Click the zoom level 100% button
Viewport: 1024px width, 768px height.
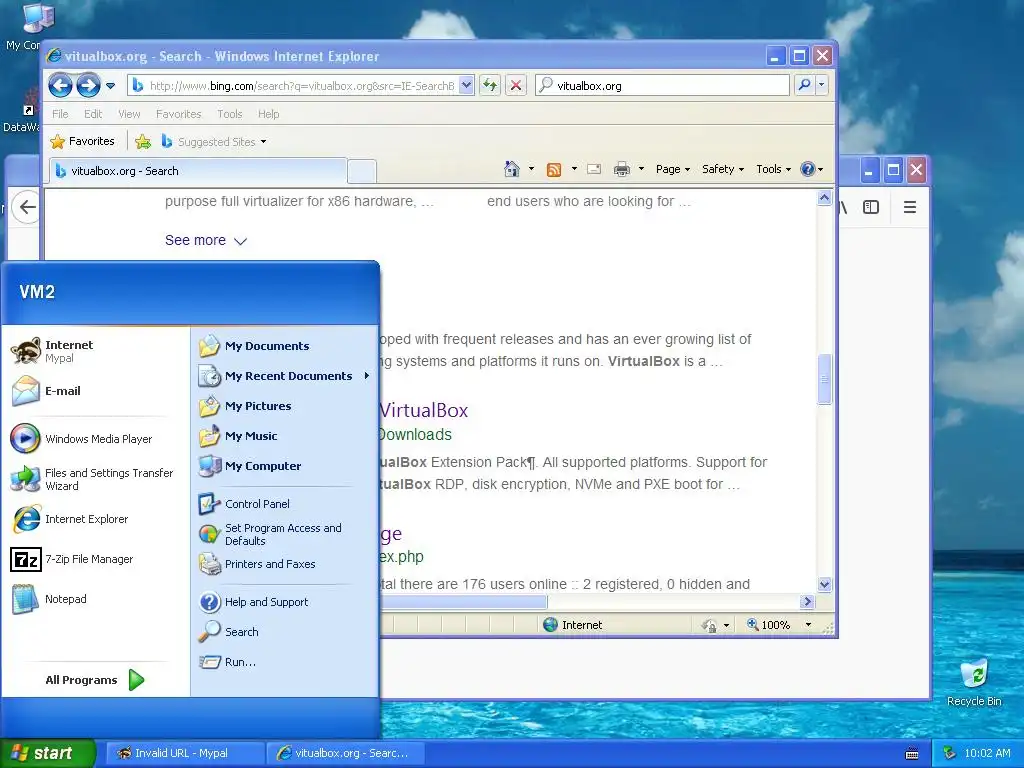[769, 625]
